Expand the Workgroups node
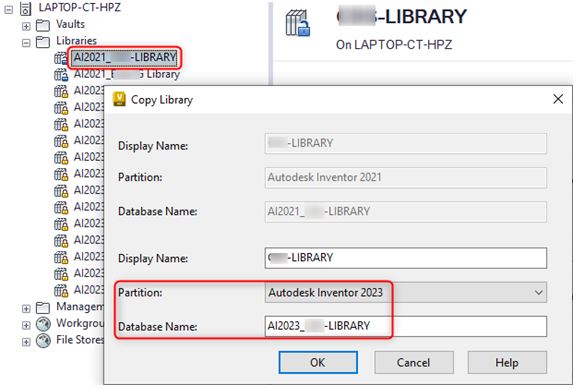This screenshot has width=578, height=389. pos(26,325)
